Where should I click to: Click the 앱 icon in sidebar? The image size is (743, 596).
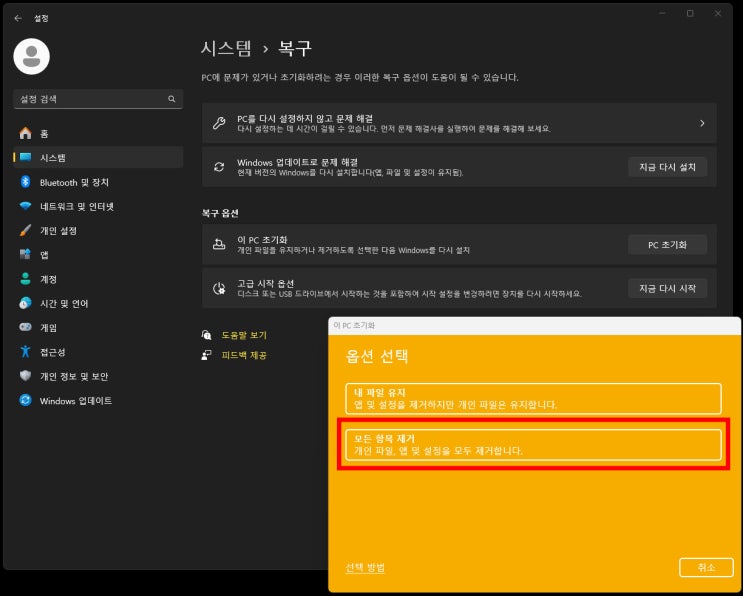[x=26, y=254]
